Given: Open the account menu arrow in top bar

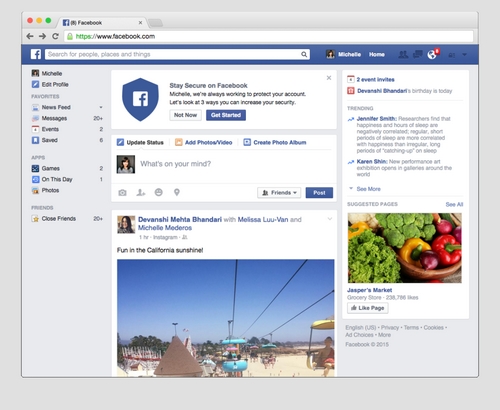Looking at the screenshot, I should pyautogui.click(x=464, y=55).
